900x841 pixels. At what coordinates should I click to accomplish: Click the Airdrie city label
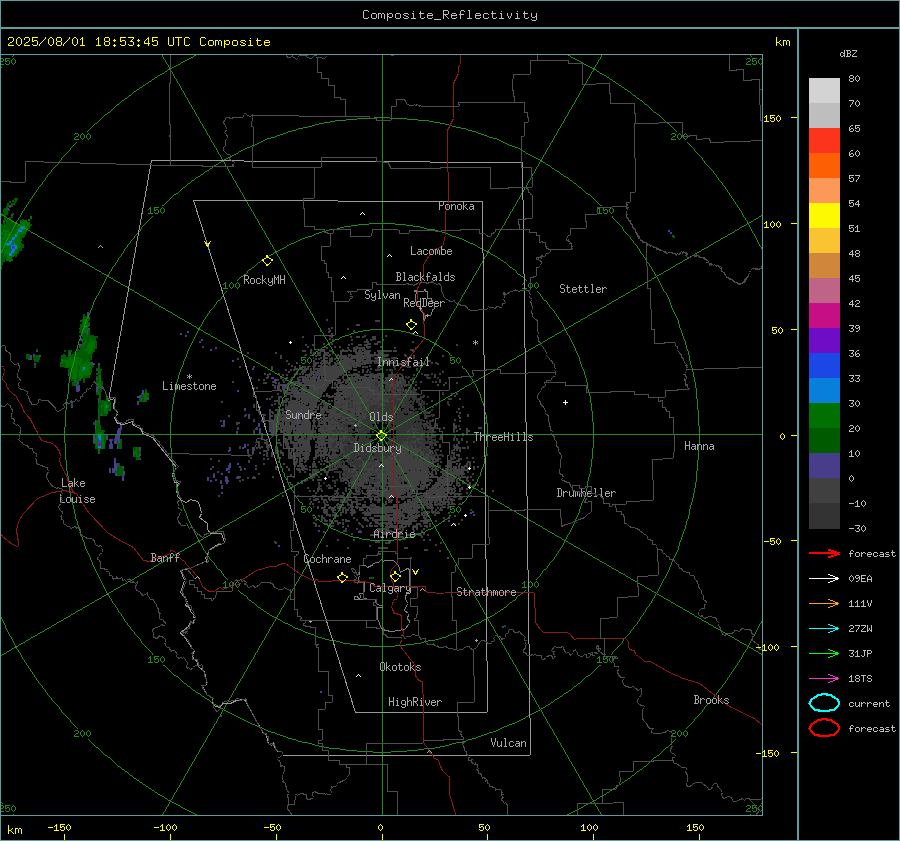[394, 534]
